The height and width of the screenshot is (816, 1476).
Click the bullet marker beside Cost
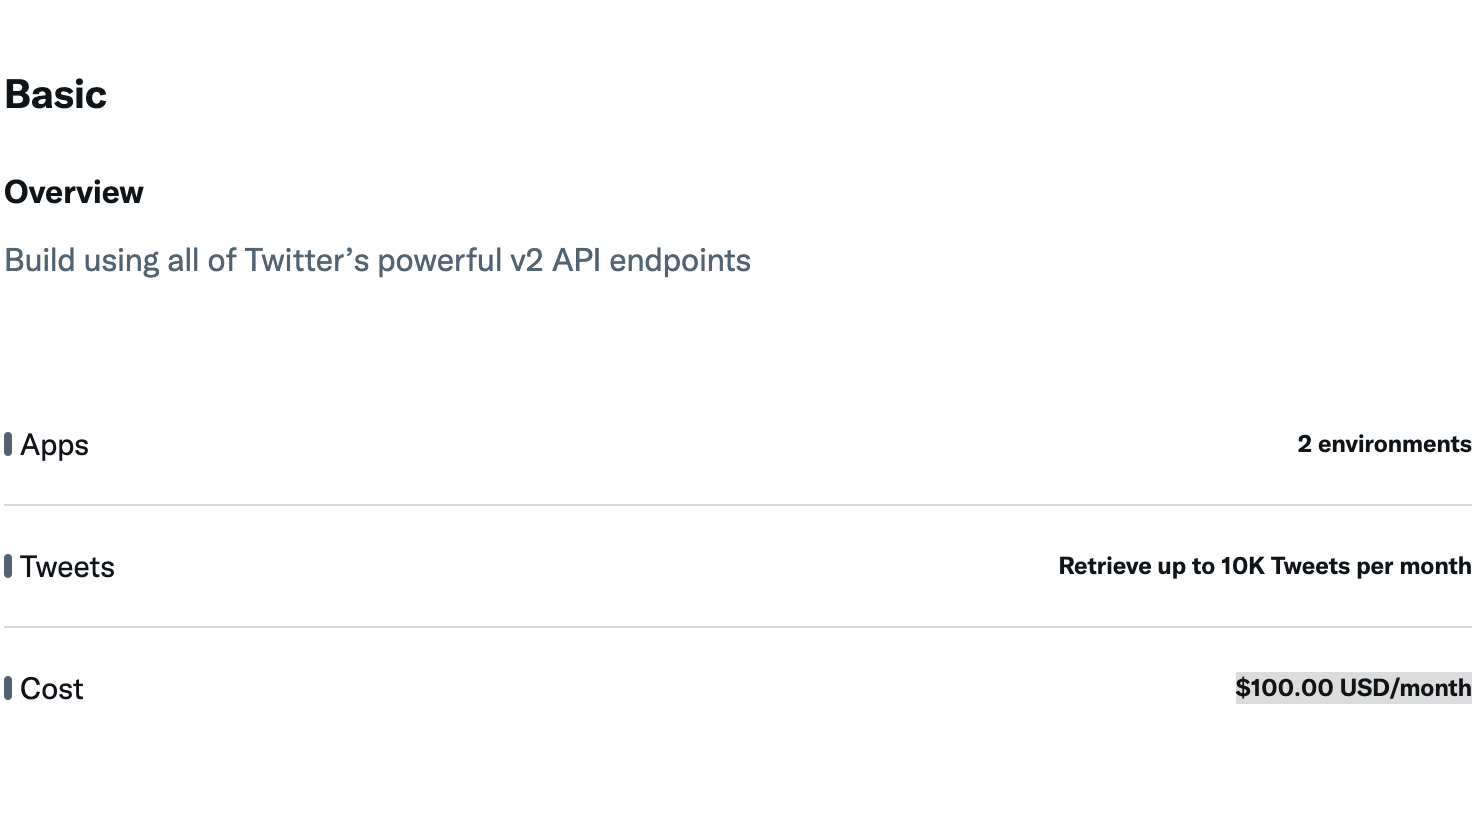(x=8, y=688)
